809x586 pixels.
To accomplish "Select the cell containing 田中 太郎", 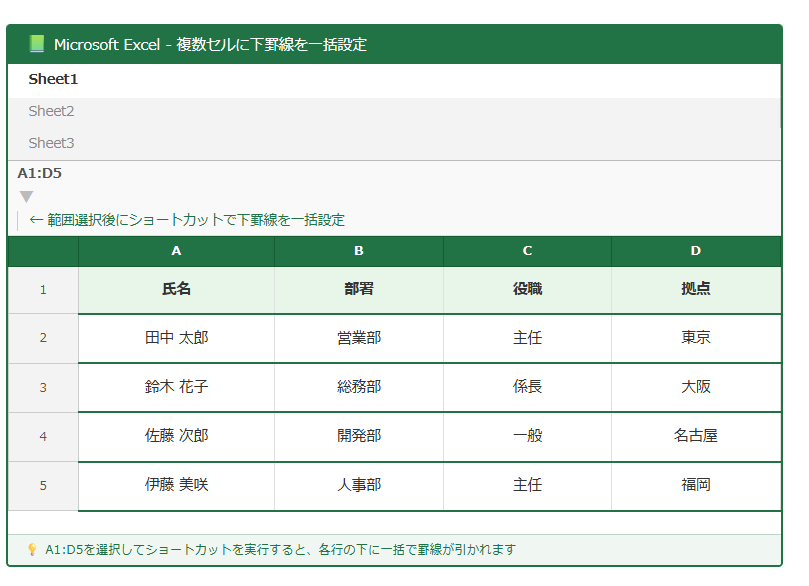I will (176, 338).
